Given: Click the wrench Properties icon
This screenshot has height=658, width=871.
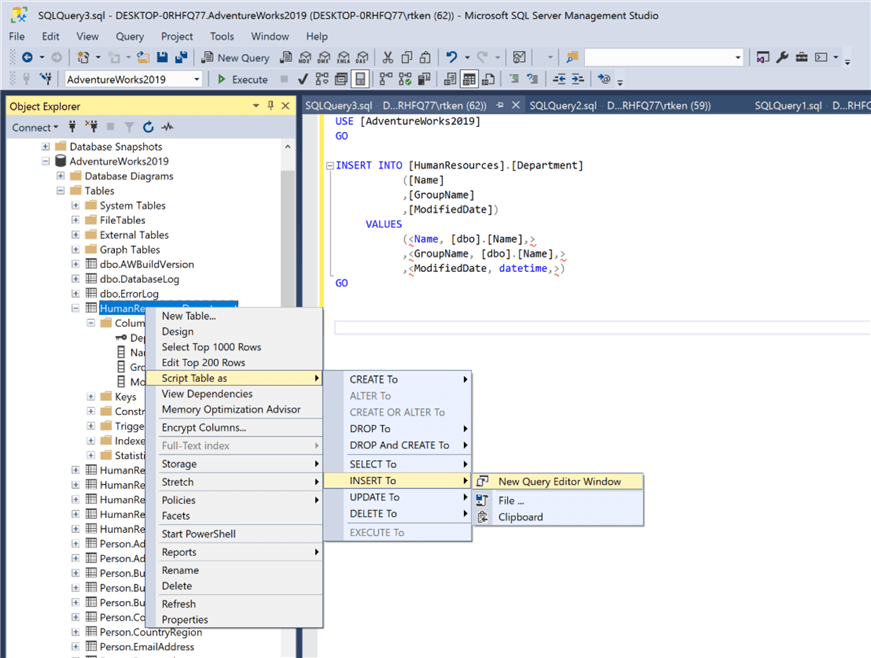Looking at the screenshot, I should tap(782, 57).
